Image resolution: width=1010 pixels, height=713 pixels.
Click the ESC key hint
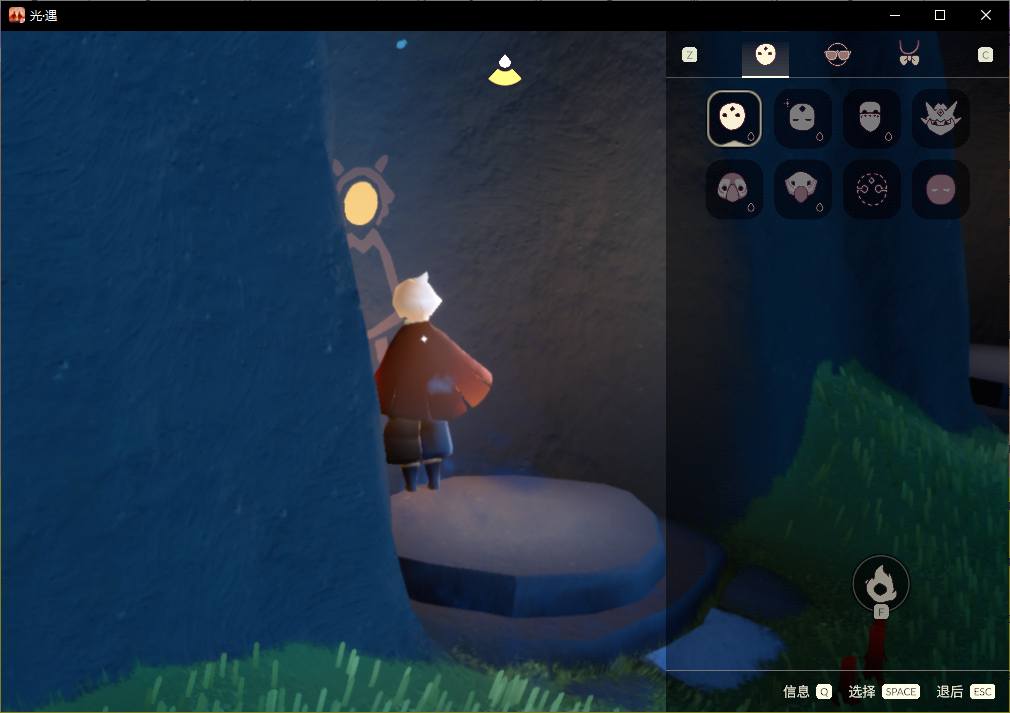982,692
